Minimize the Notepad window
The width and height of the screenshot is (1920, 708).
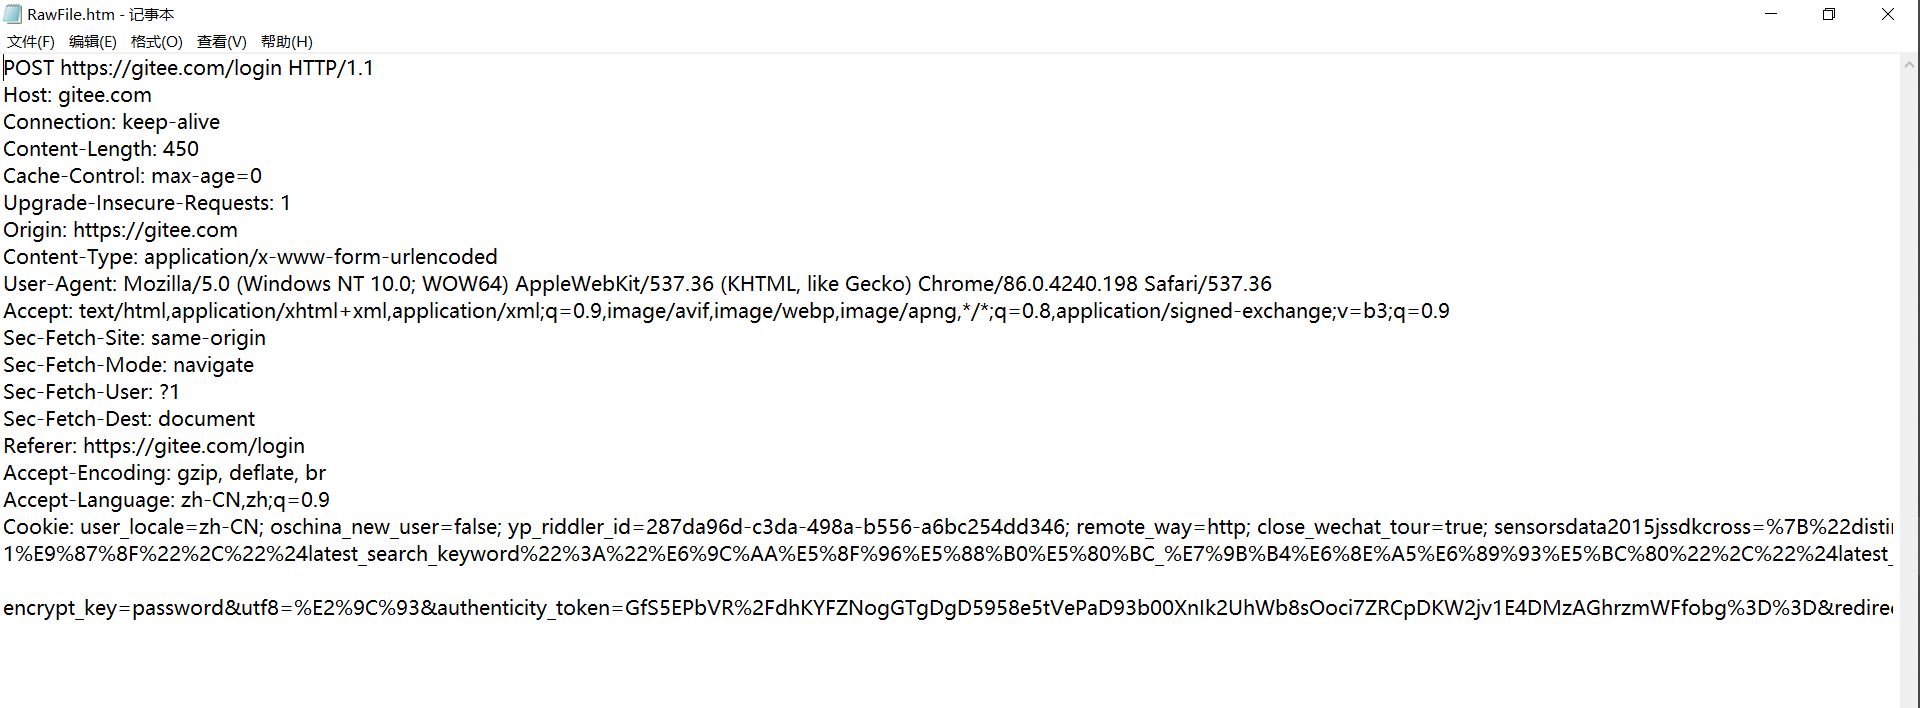[x=1771, y=14]
